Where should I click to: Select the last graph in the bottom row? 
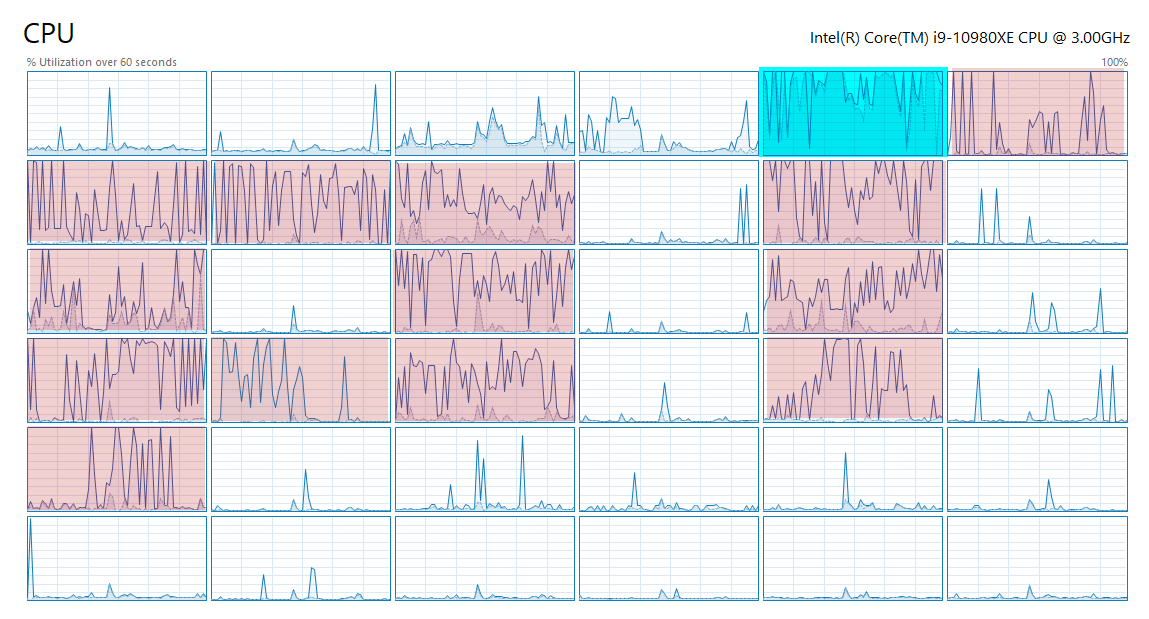pos(1038,558)
